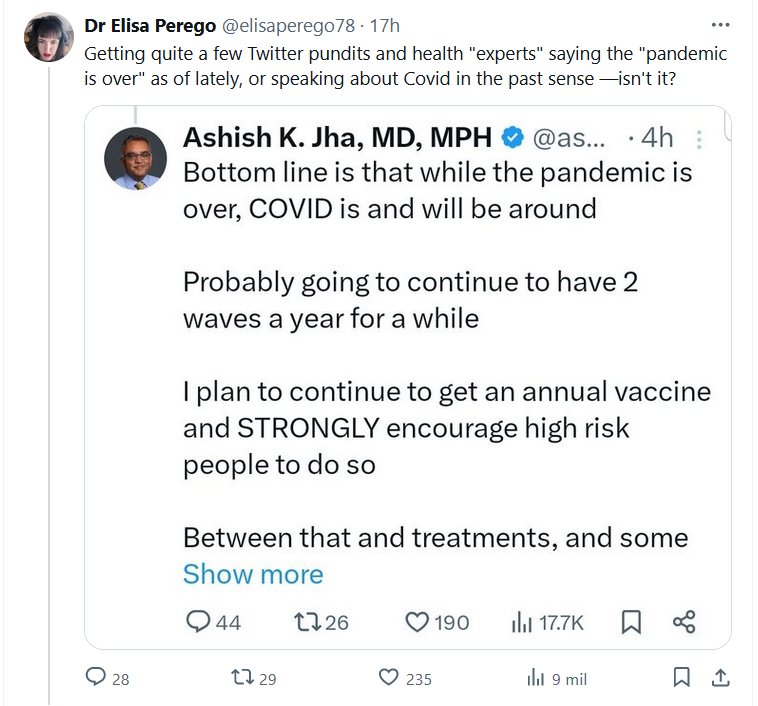View analytics for the 9 mil views tweet
This screenshot has height=706, width=758.
[x=535, y=678]
